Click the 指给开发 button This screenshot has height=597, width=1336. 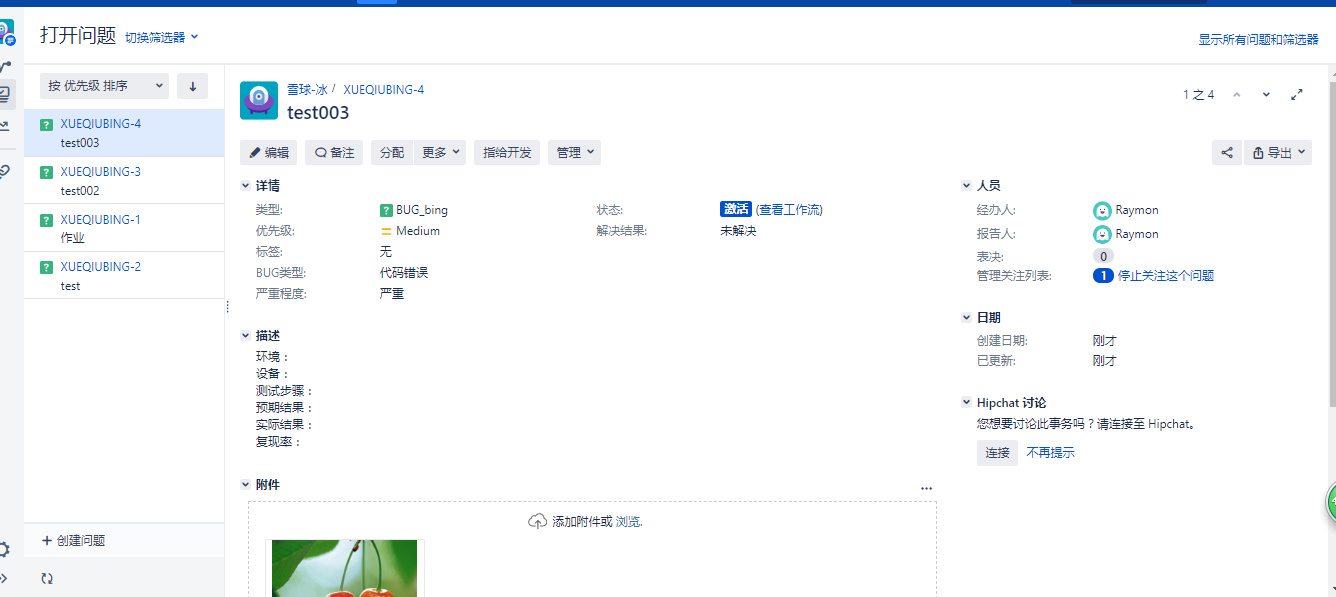pos(507,153)
